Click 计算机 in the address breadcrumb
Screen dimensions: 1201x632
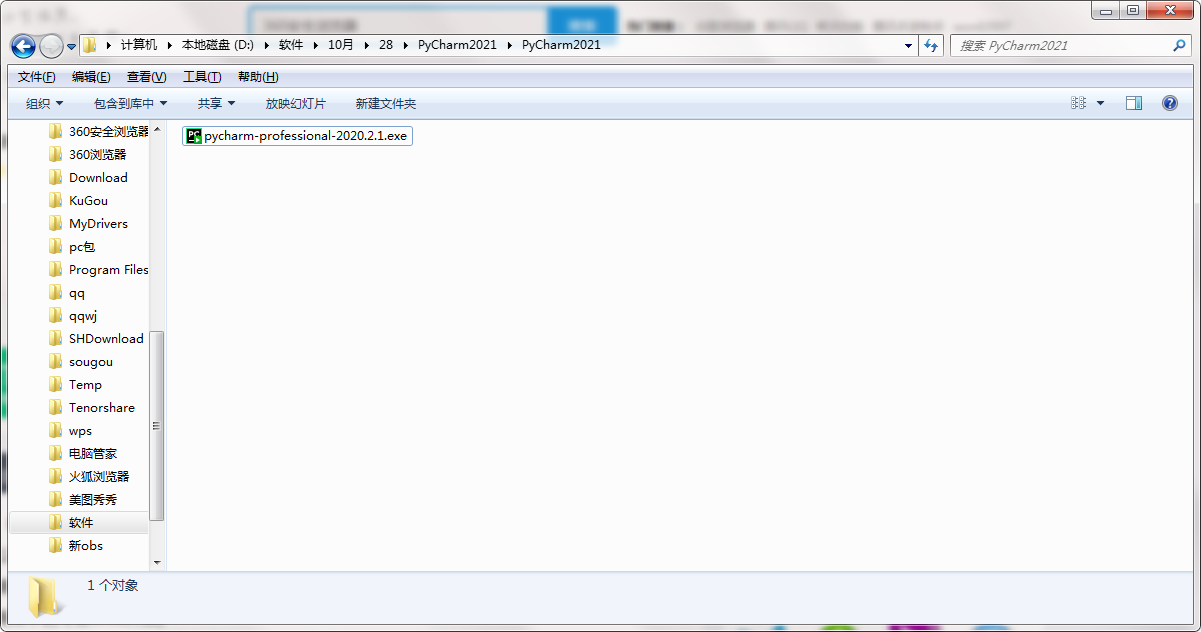[139, 45]
